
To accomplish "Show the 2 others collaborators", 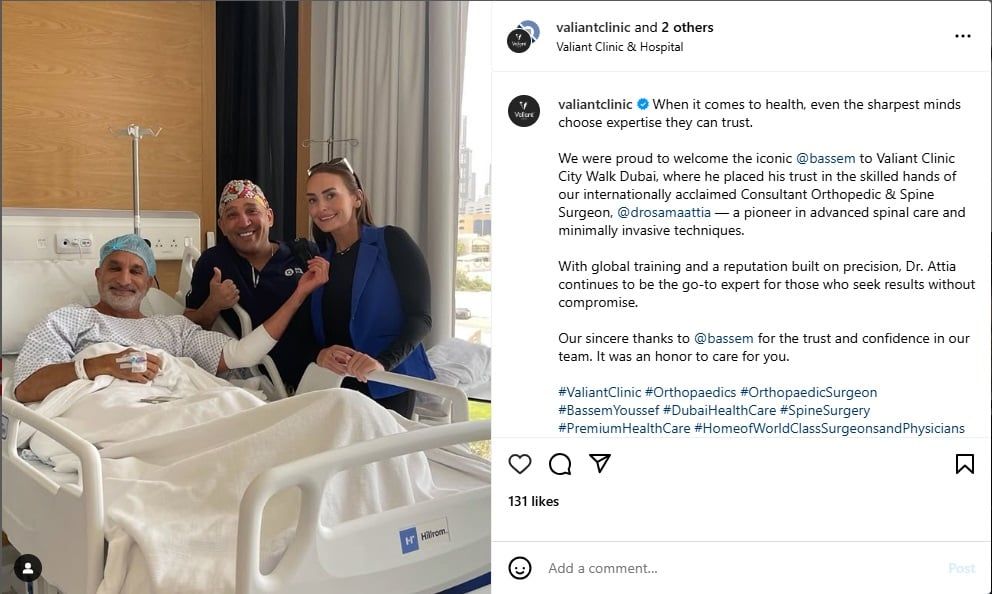I will pos(687,27).
